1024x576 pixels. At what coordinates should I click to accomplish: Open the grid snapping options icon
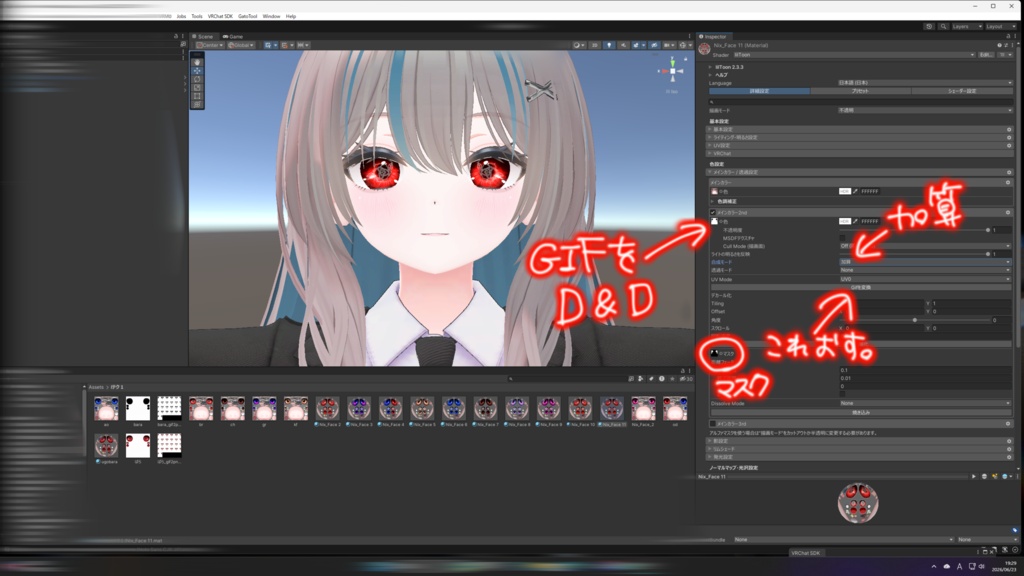click(286, 45)
